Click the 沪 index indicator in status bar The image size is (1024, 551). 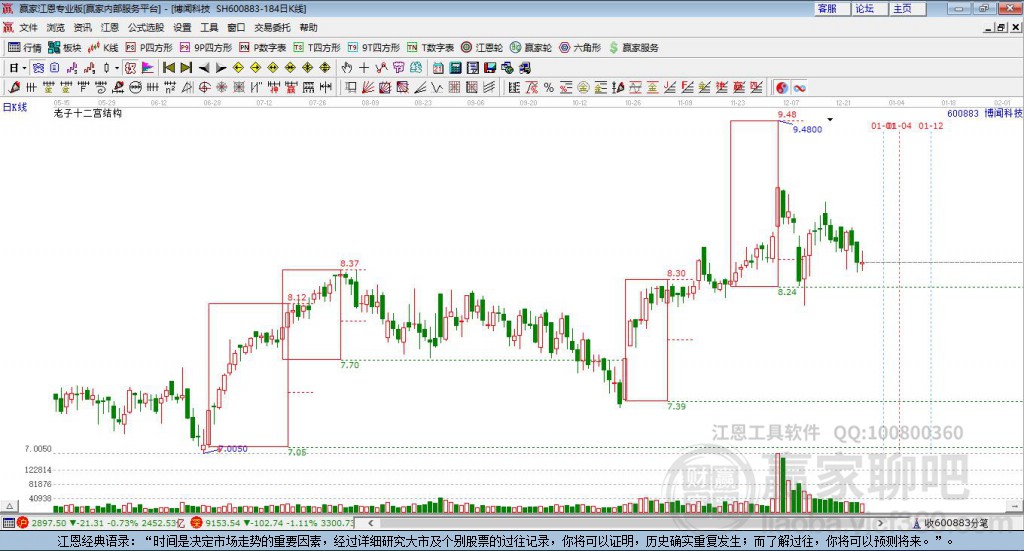[23, 523]
